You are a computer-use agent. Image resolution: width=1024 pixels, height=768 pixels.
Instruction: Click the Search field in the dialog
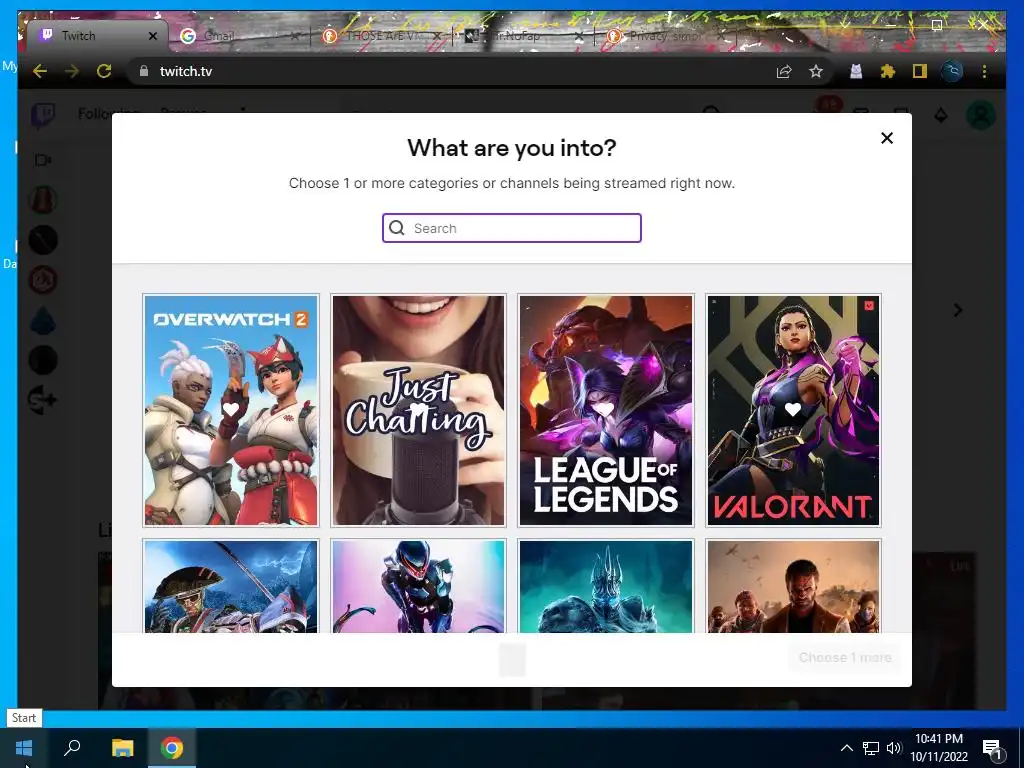pyautogui.click(x=511, y=228)
